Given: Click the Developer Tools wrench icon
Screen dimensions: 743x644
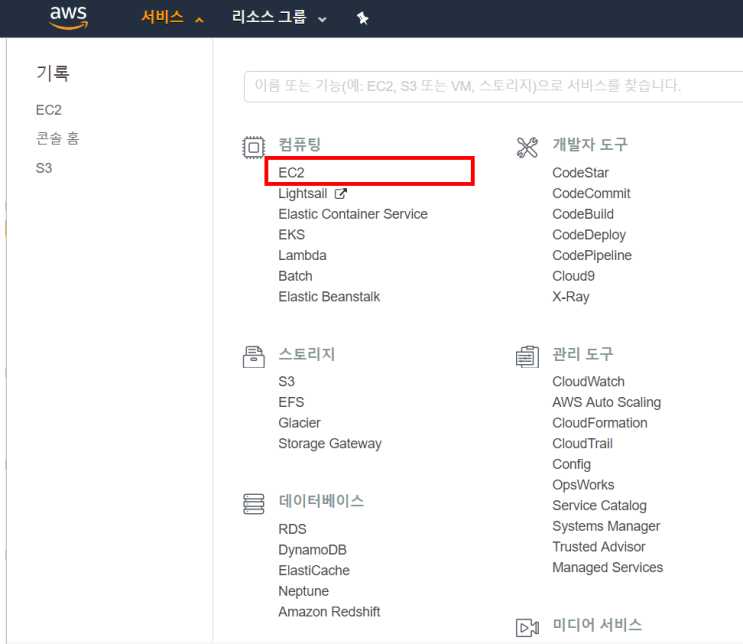Looking at the screenshot, I should 527,147.
